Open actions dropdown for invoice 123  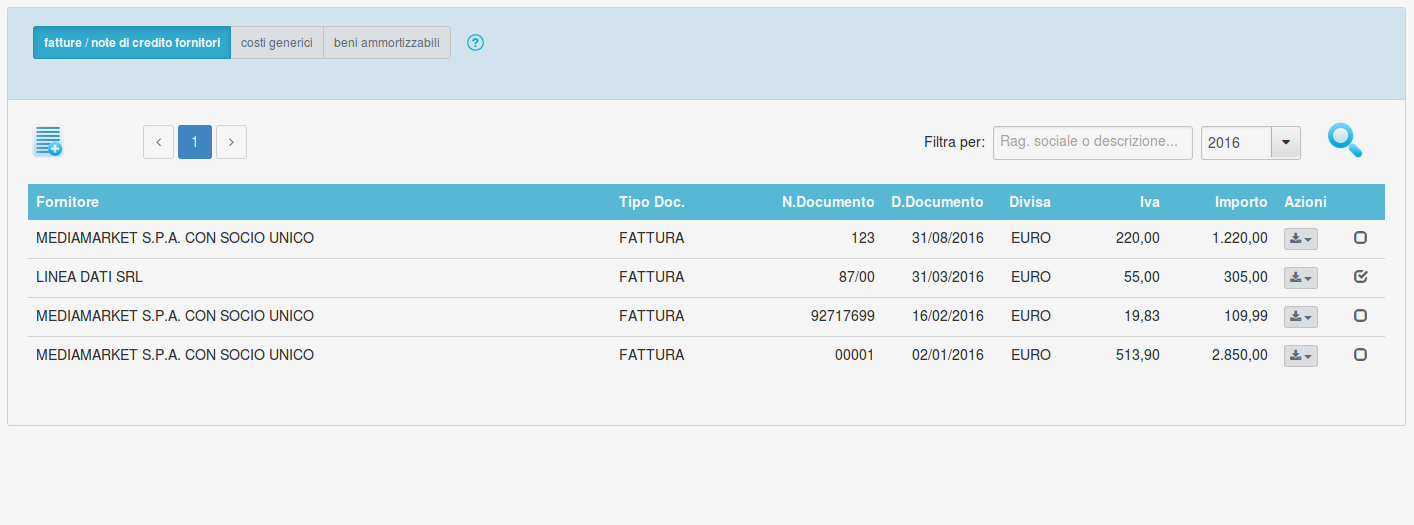tap(1300, 239)
